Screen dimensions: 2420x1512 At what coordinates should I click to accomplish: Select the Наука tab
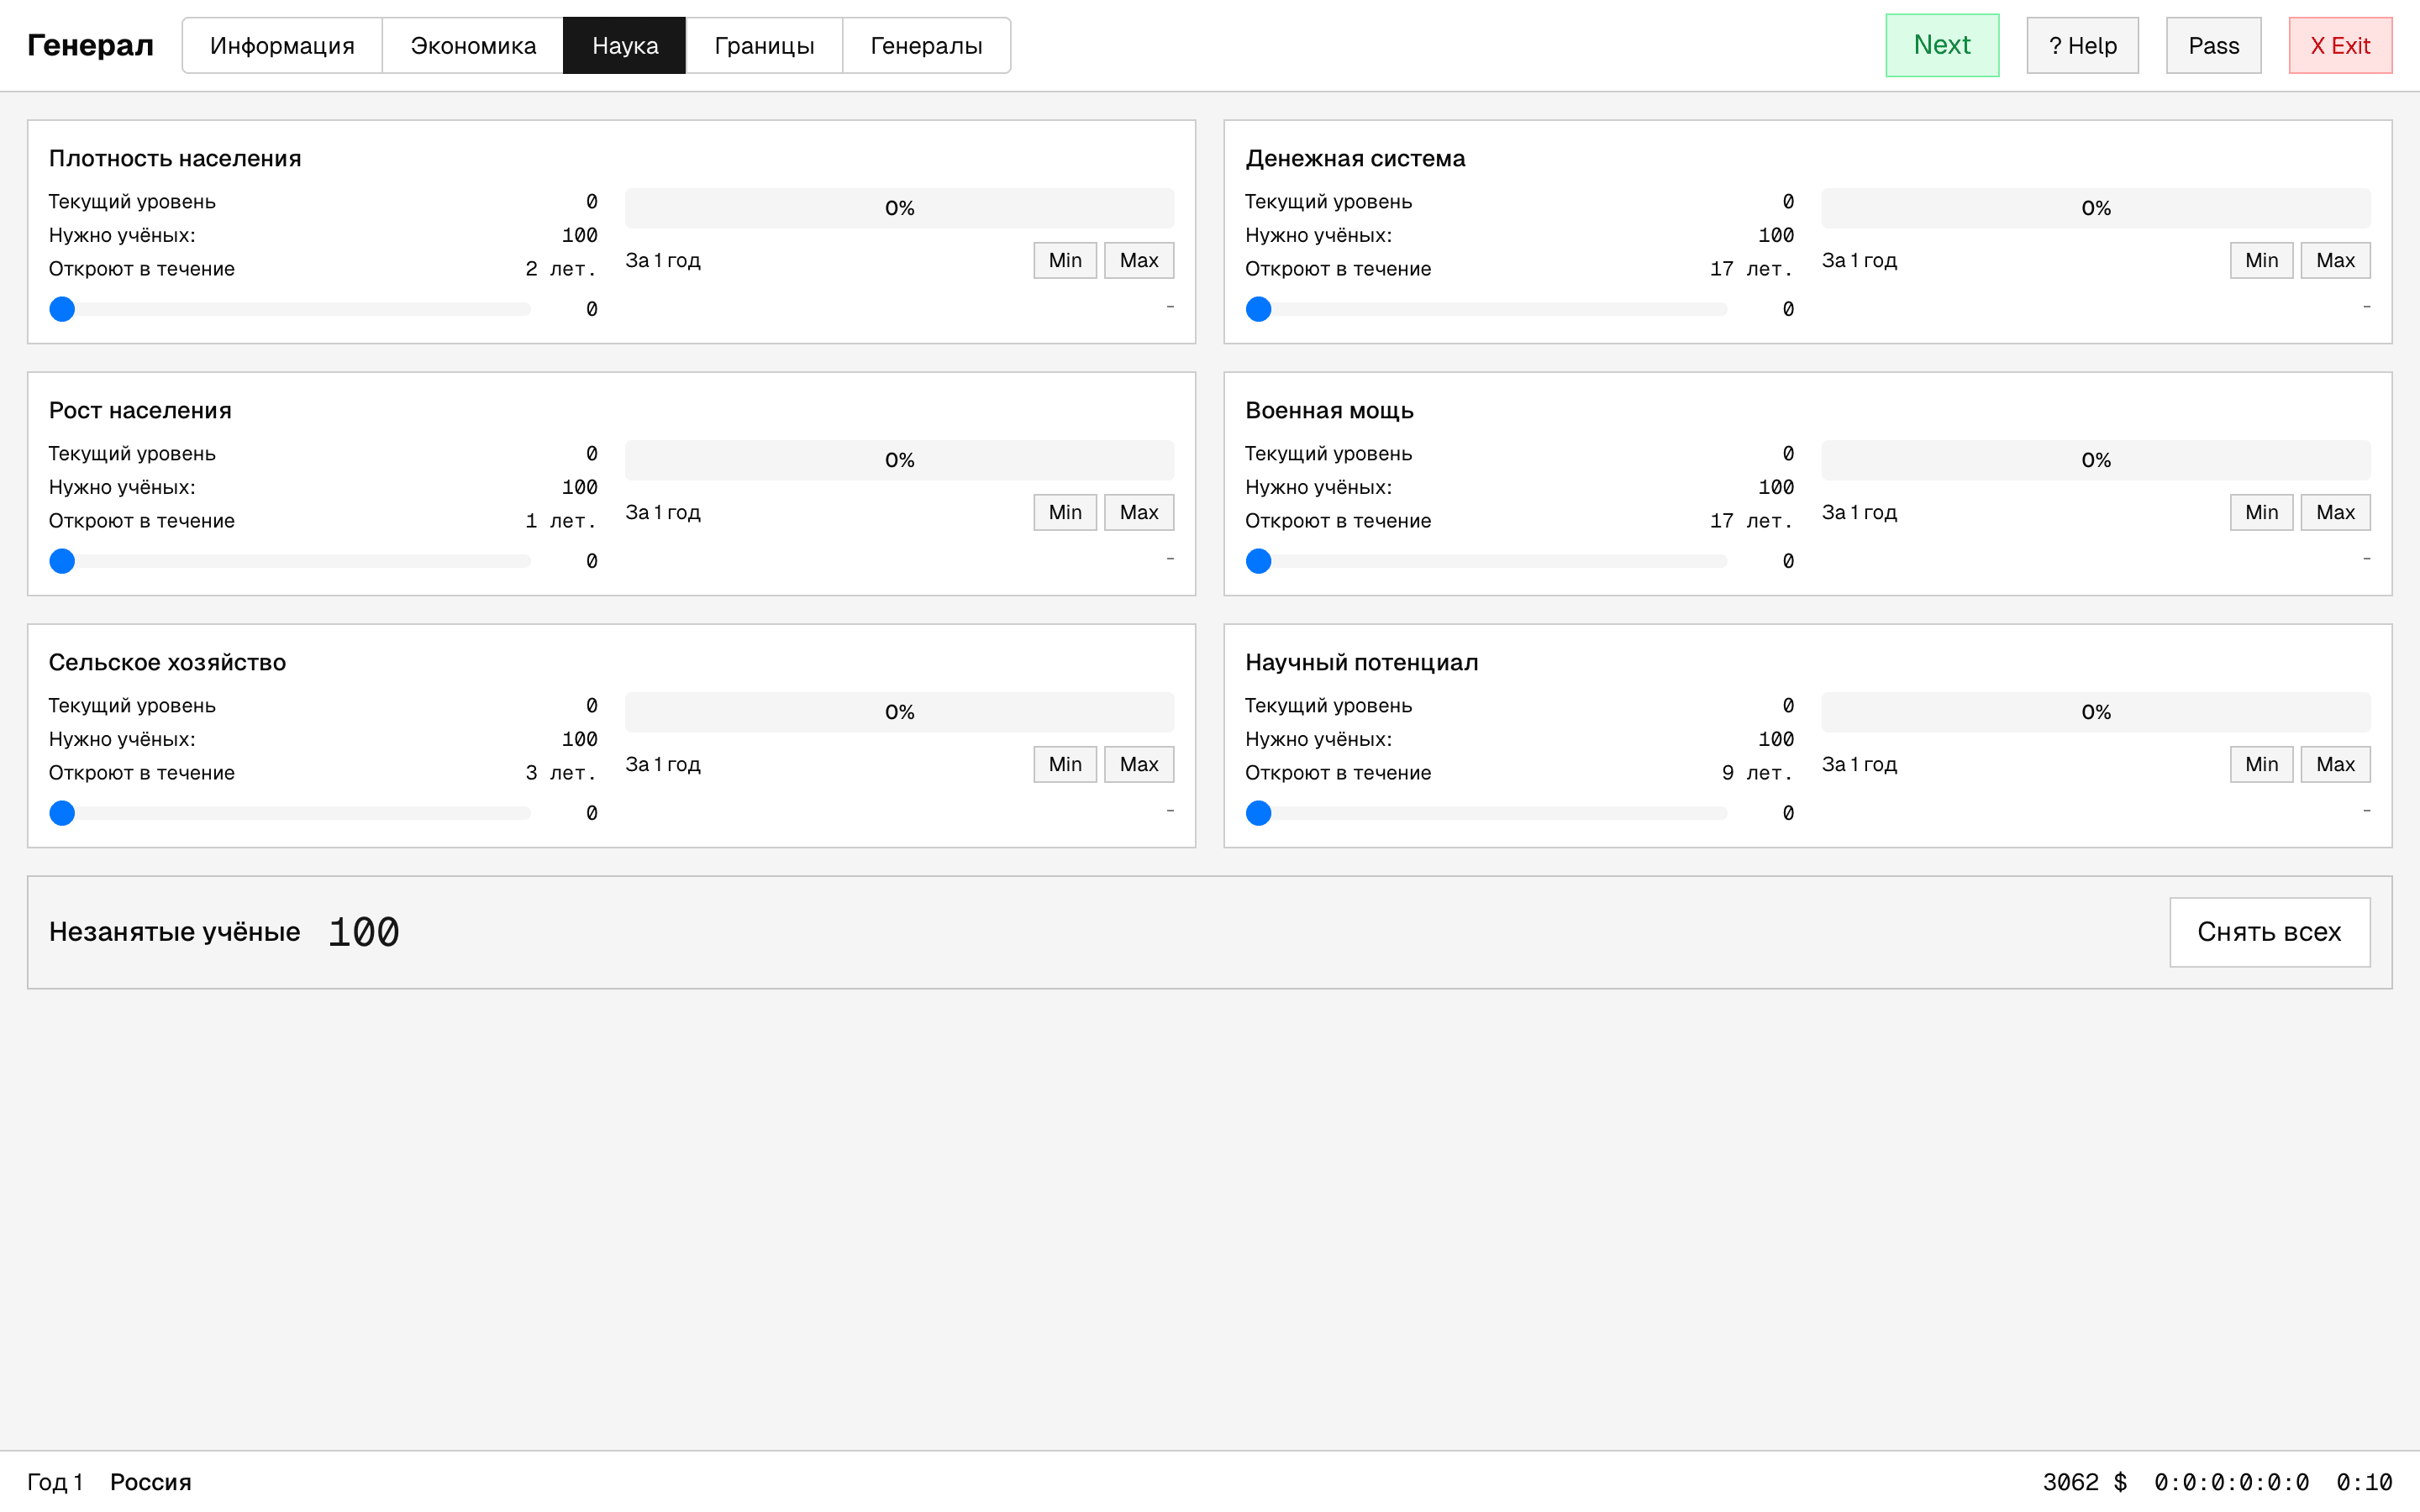pos(625,46)
